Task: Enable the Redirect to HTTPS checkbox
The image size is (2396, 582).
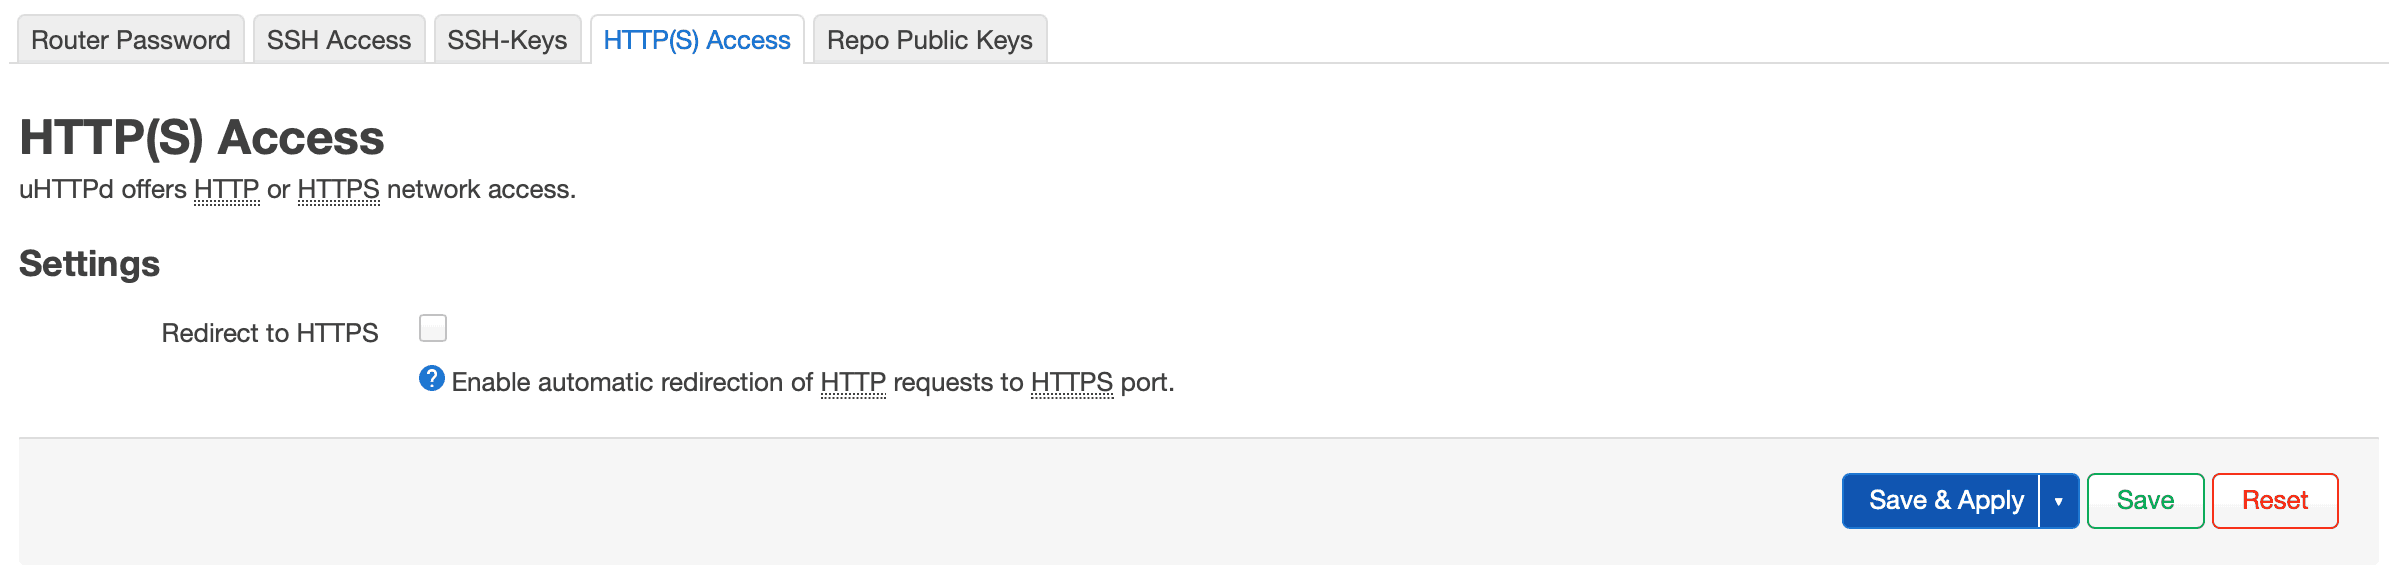Action: [x=433, y=328]
